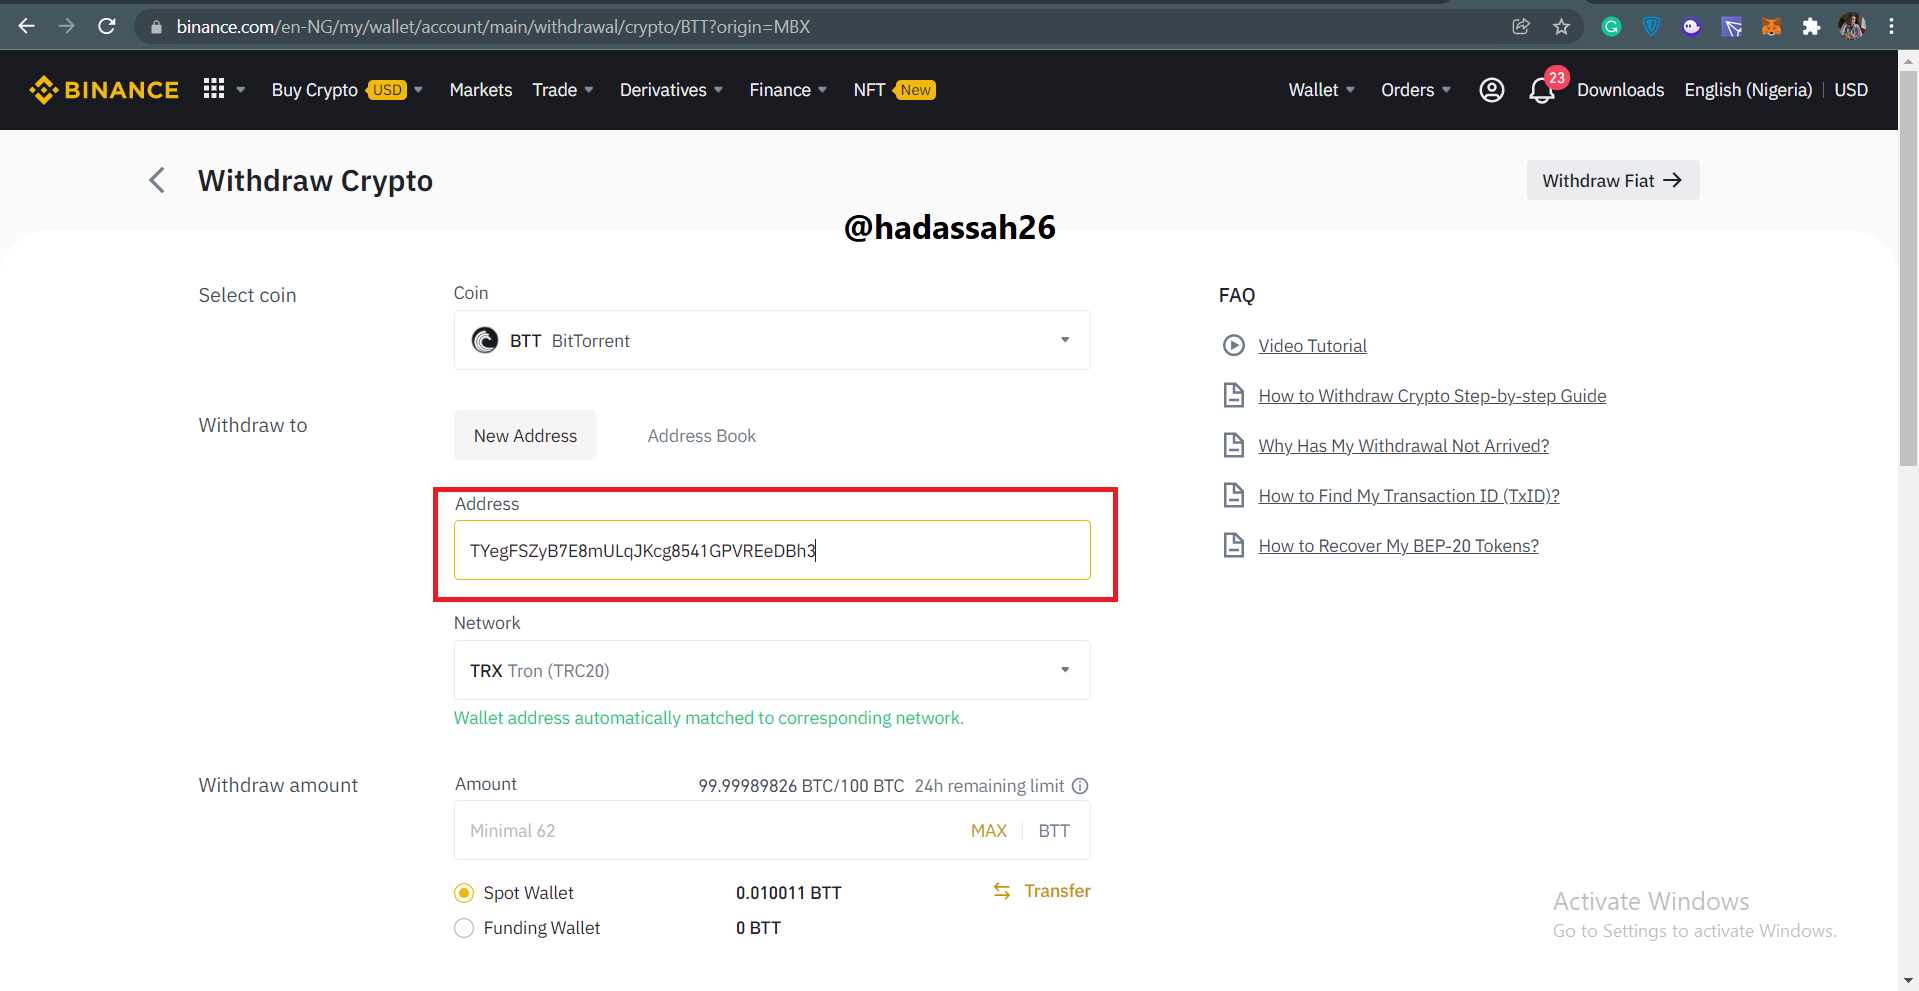Expand the arrow next to apps grid
This screenshot has width=1919, height=991.
point(240,90)
